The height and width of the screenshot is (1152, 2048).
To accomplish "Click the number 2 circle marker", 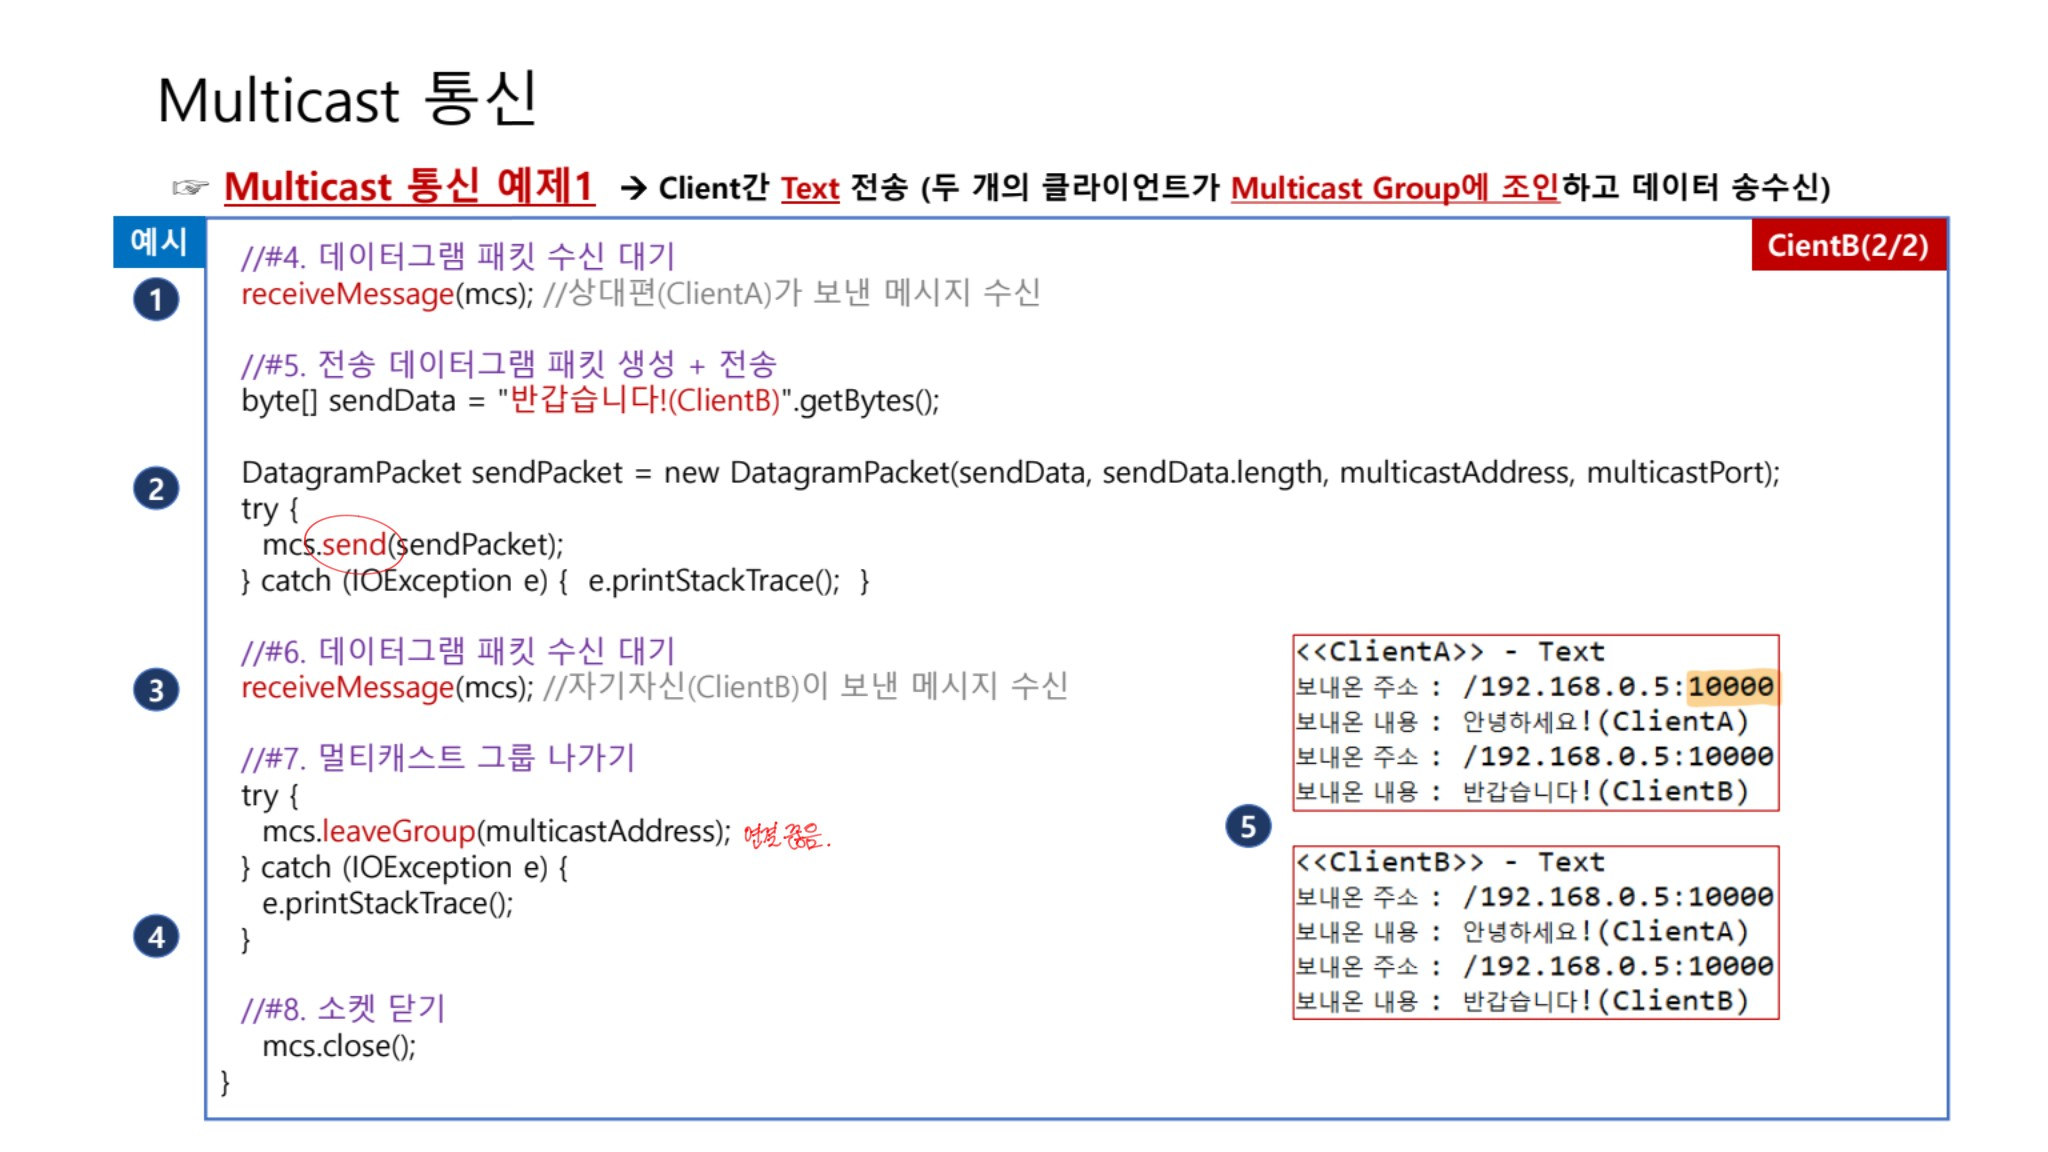I will 156,489.
